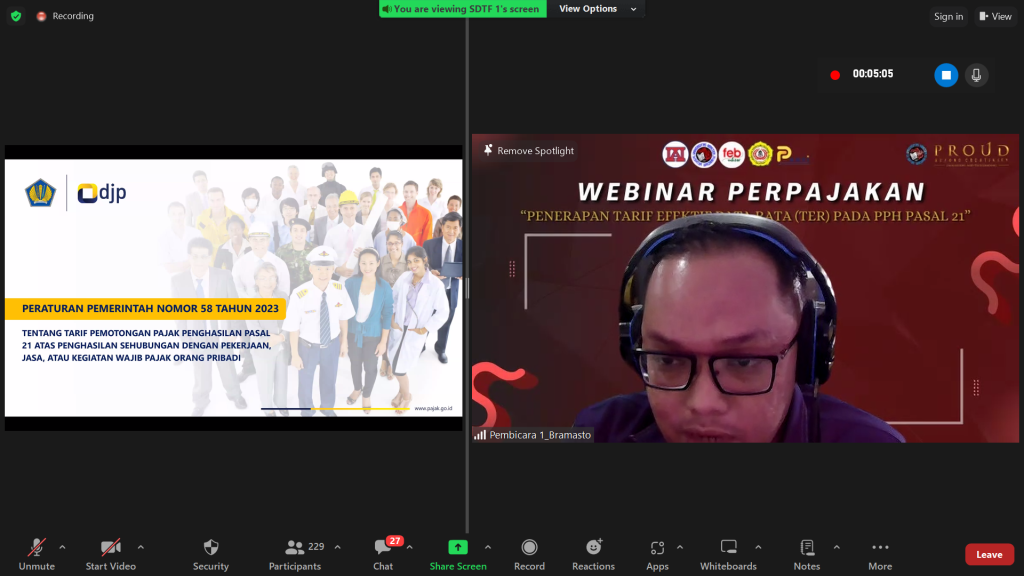Click the green encryption shield icon

click(x=16, y=16)
